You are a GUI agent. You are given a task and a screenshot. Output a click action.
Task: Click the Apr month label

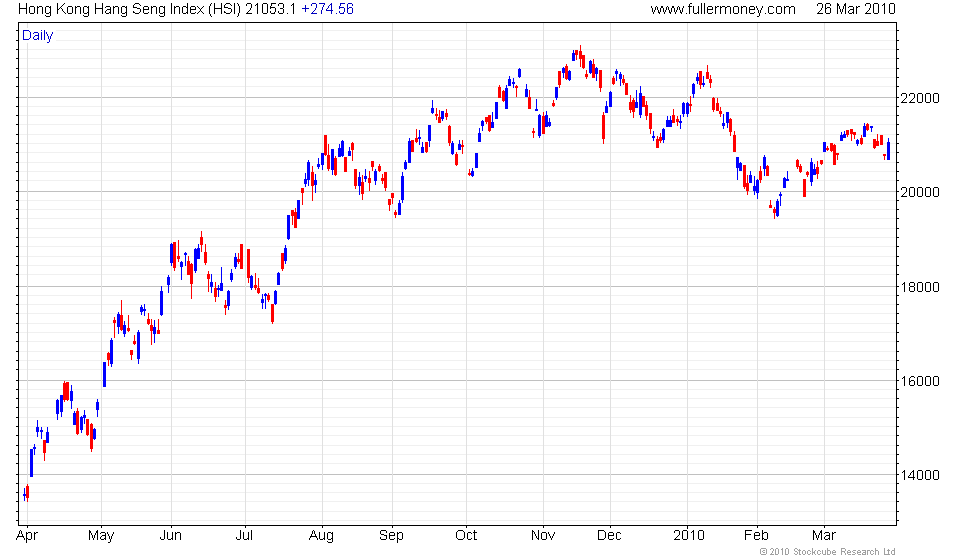tap(27, 536)
